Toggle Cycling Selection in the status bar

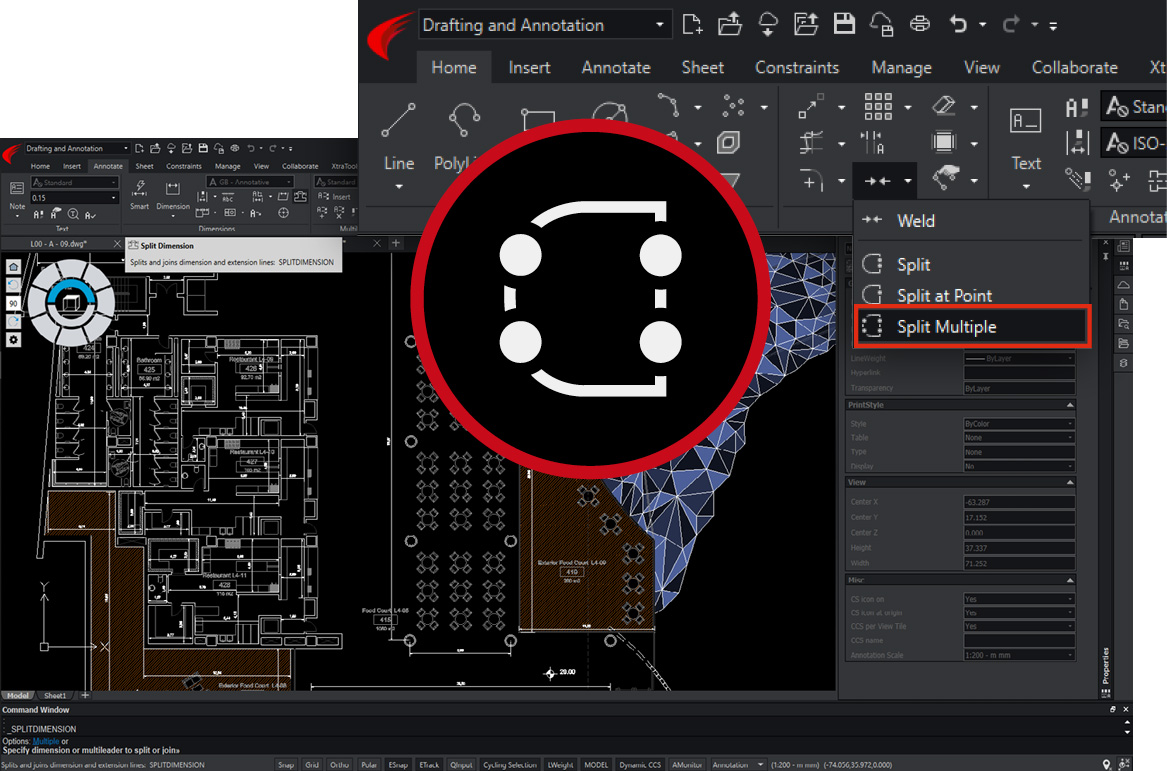510,764
